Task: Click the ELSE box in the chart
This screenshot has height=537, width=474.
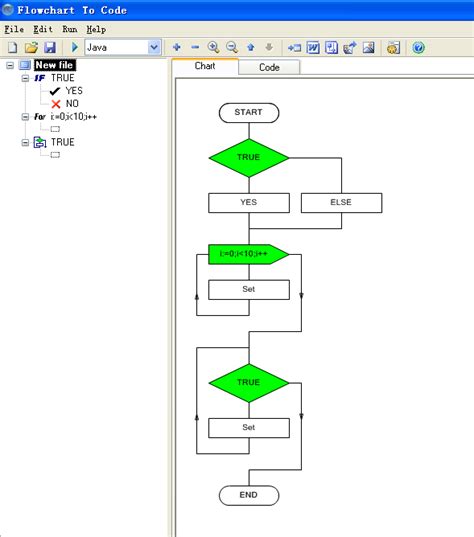Action: pos(341,203)
